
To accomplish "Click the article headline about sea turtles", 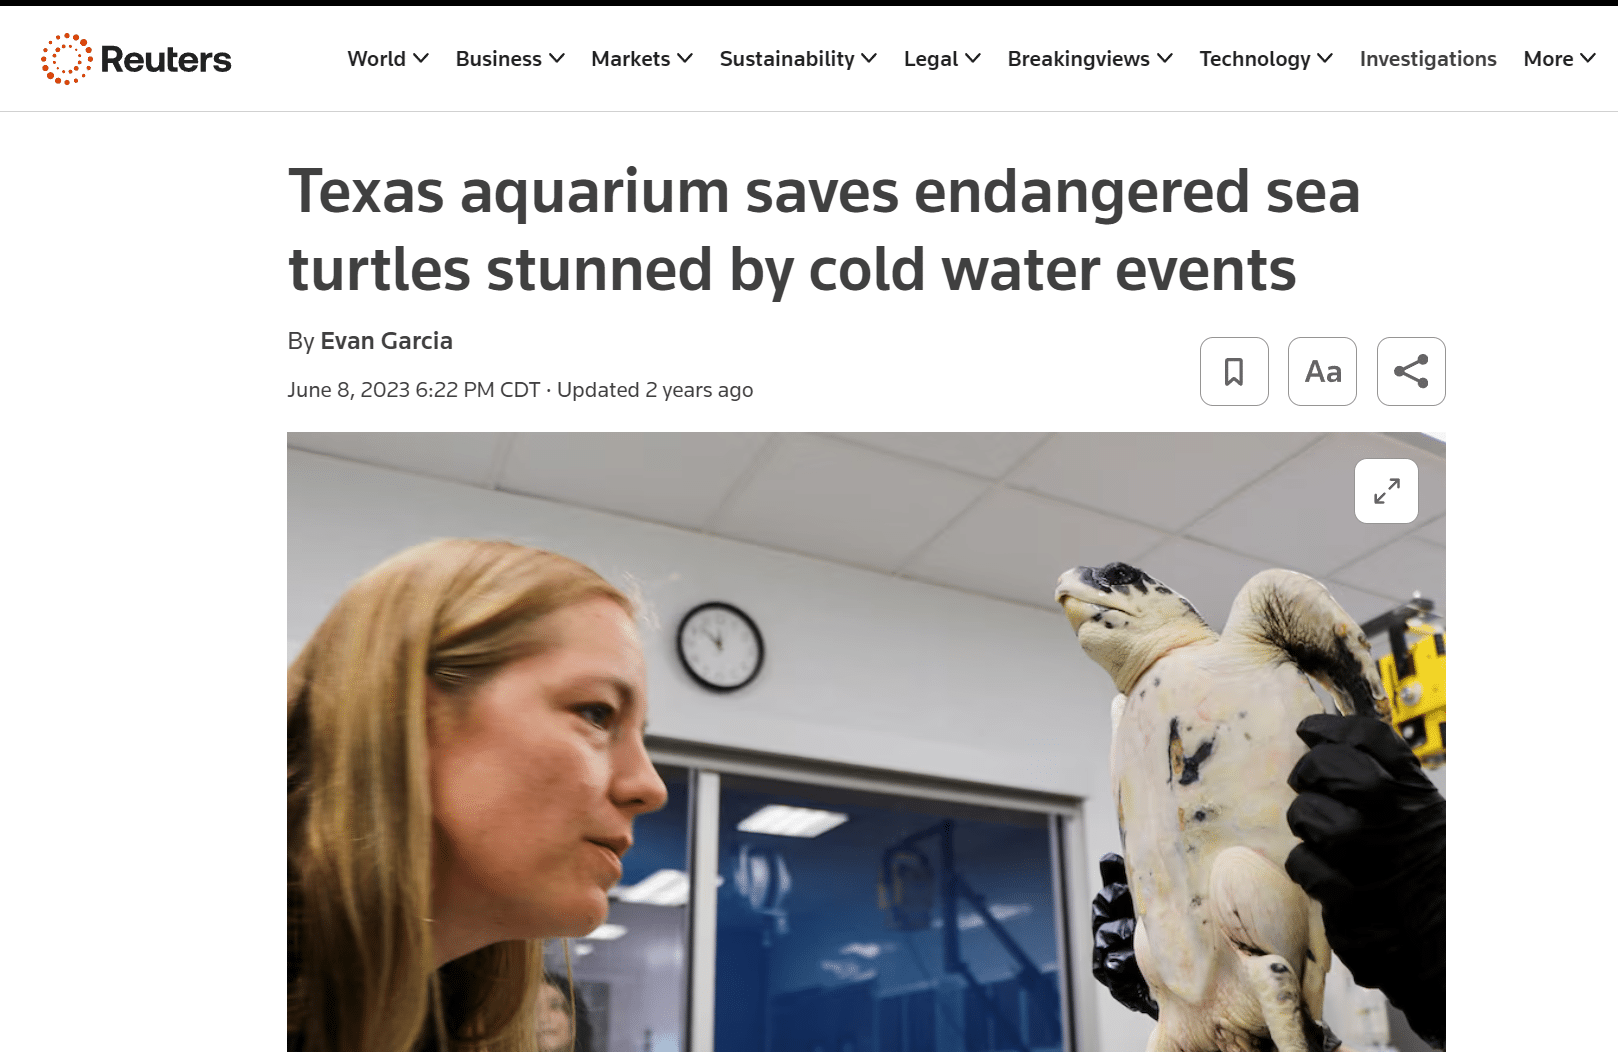I will [x=824, y=230].
